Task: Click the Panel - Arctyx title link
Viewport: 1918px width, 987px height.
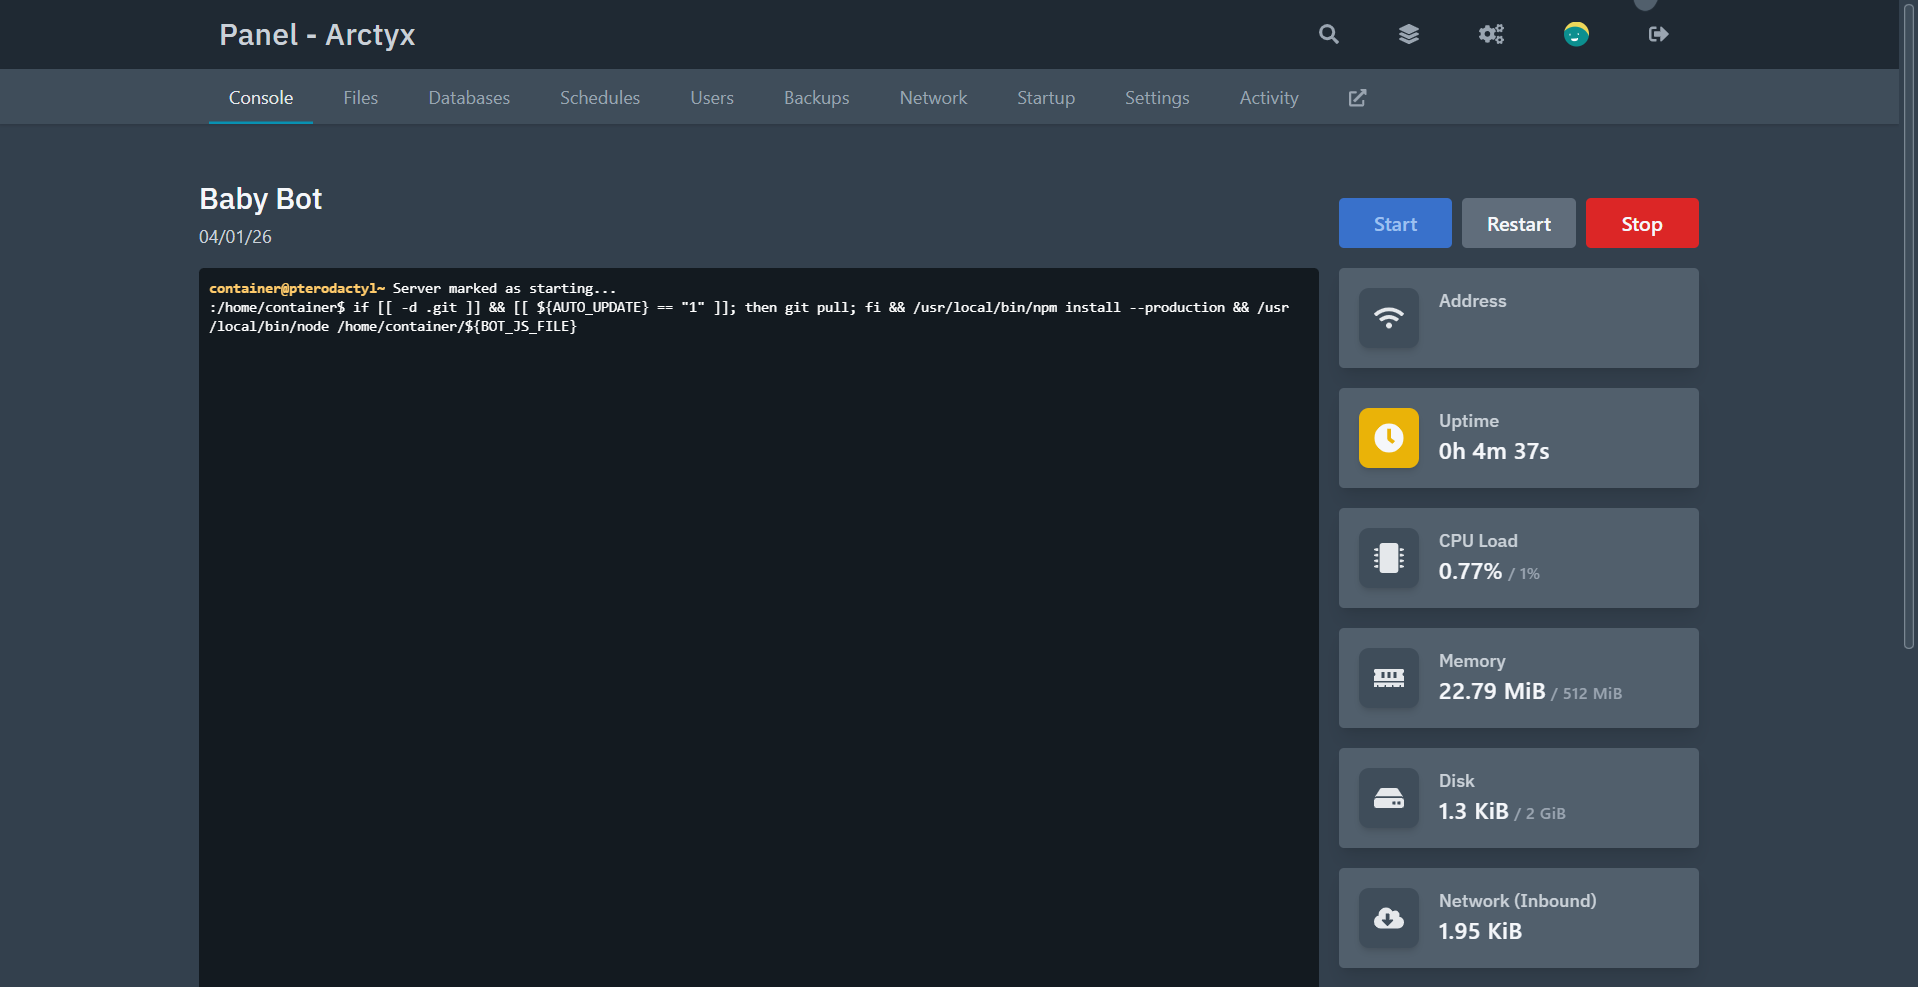Action: pos(317,35)
